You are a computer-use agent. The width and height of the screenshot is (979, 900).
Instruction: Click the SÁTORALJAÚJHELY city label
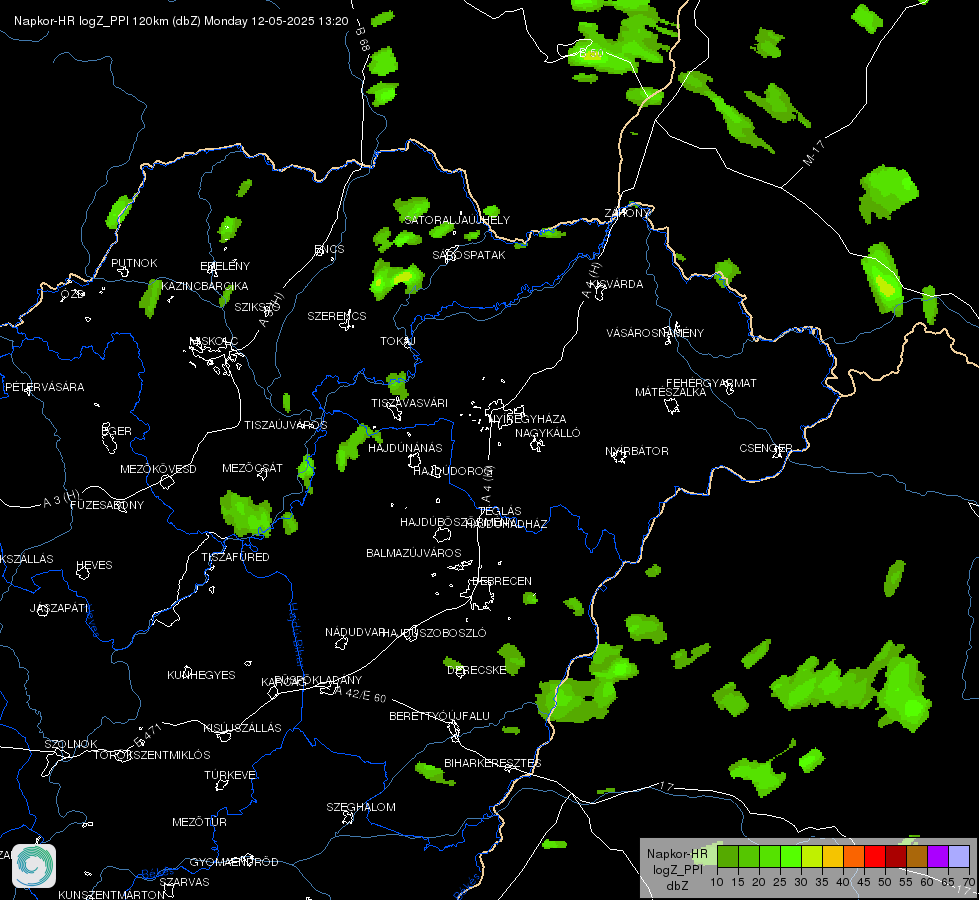(457, 220)
